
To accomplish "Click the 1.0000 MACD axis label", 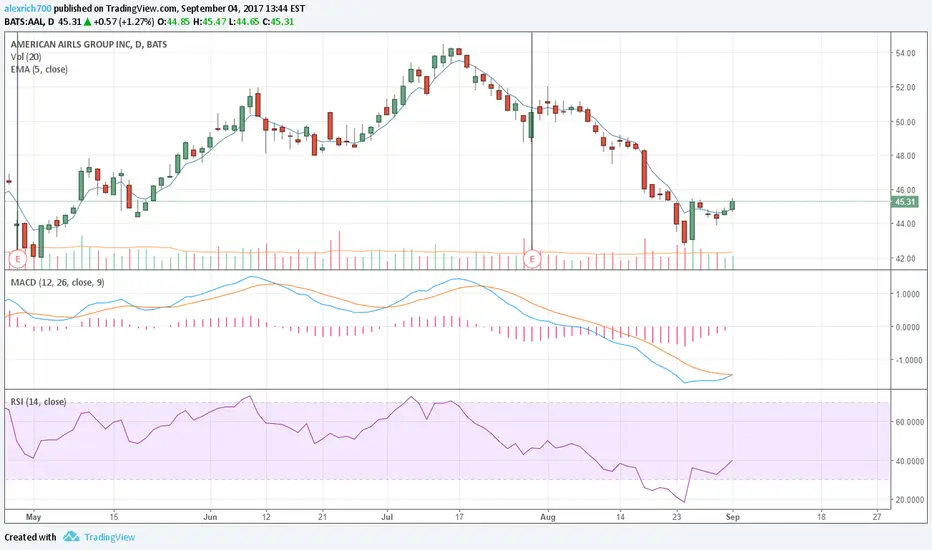I will coord(908,294).
